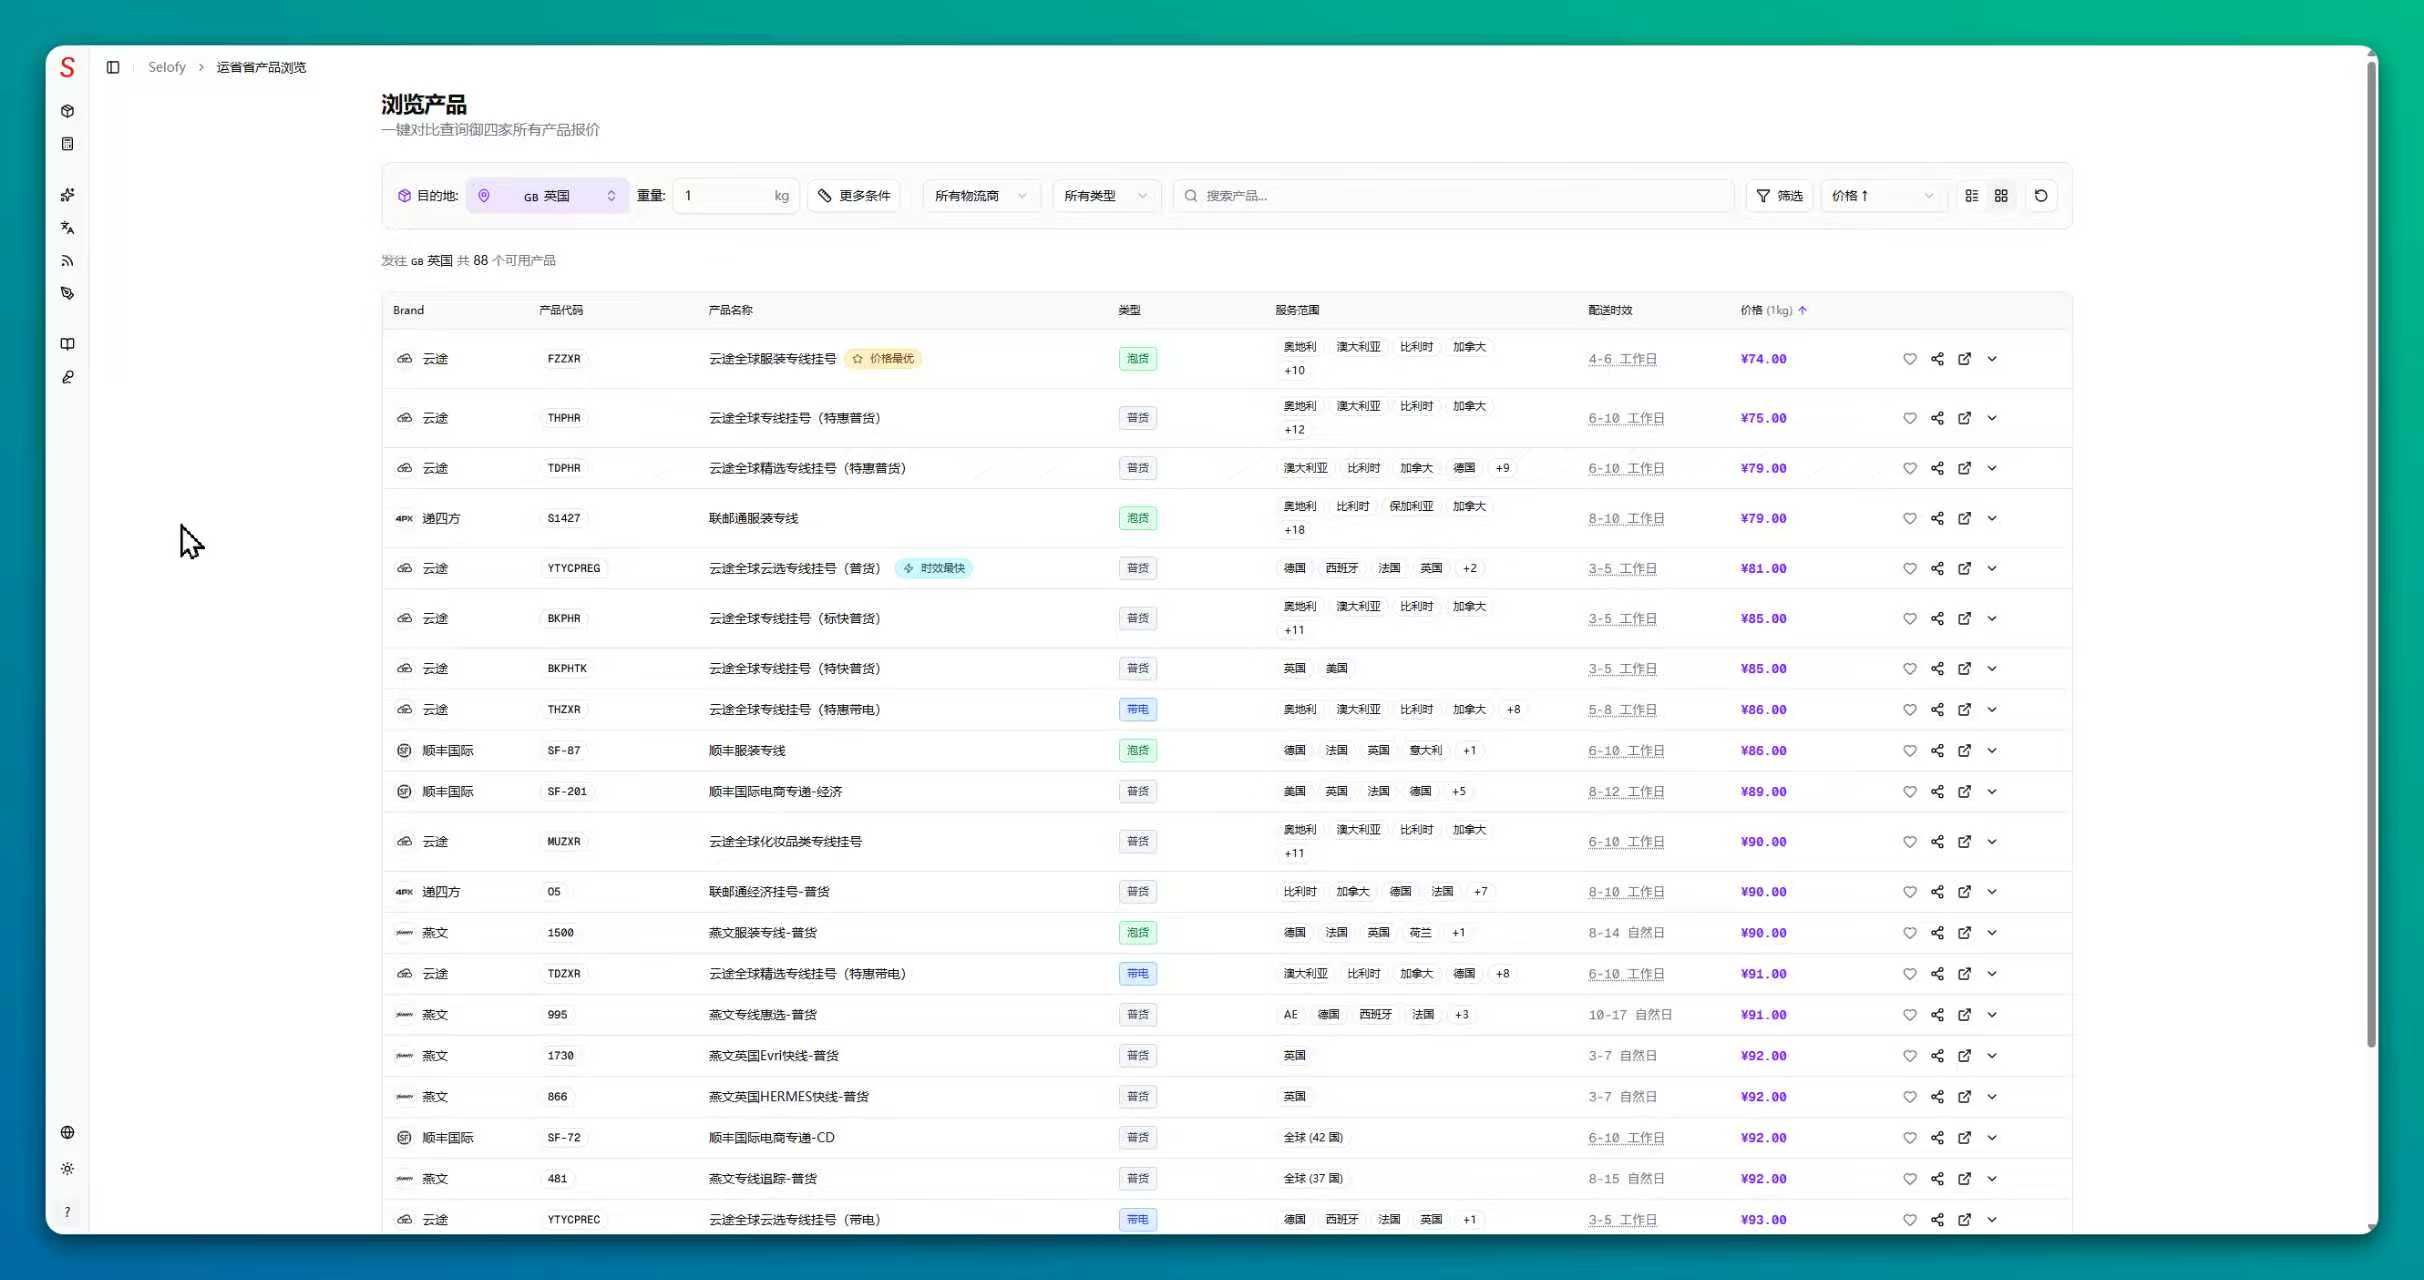The width and height of the screenshot is (2424, 1280).
Task: Switch to list view layout
Action: point(1971,196)
